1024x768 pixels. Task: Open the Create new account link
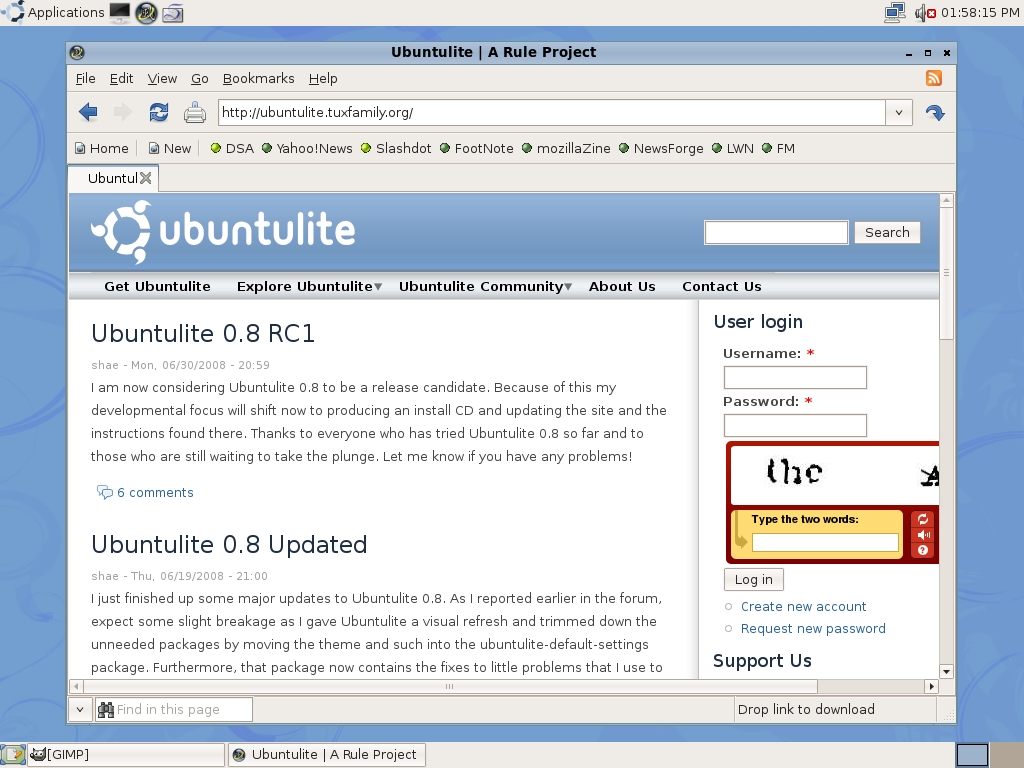pyautogui.click(x=803, y=607)
